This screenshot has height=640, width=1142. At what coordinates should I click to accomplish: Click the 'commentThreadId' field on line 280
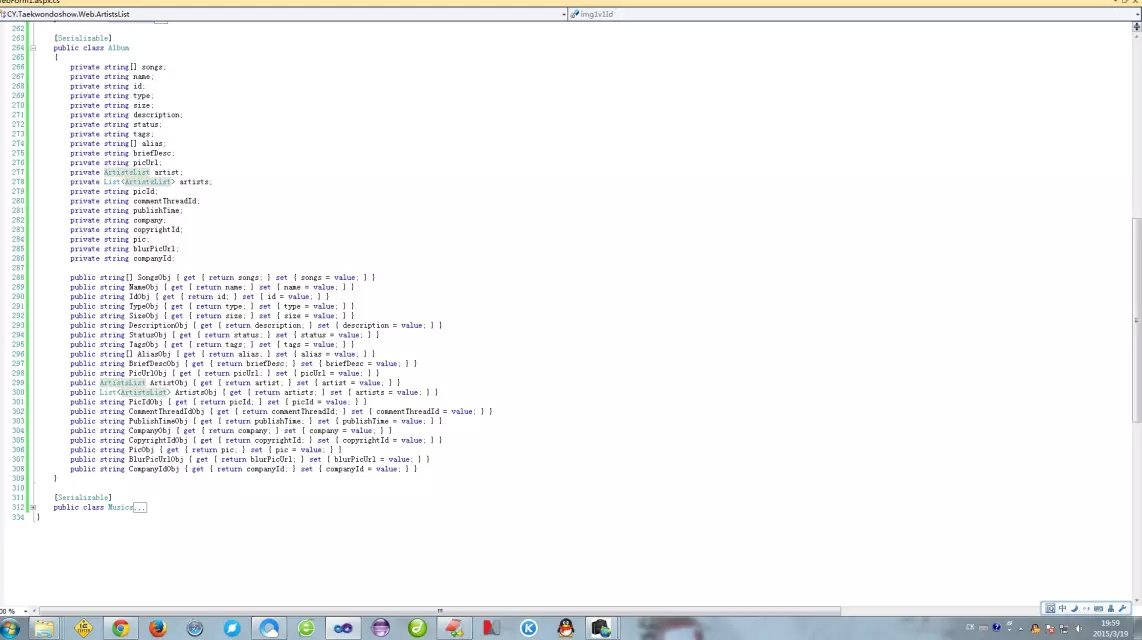click(165, 201)
